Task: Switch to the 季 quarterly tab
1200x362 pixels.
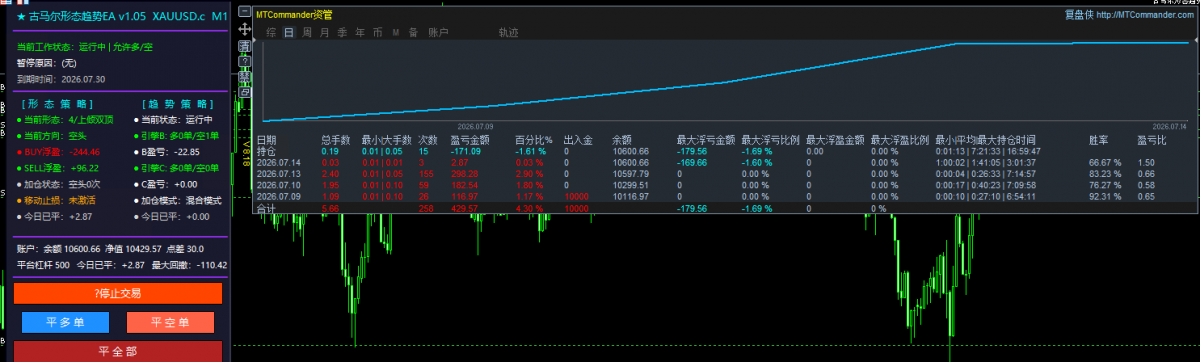Action: pyautogui.click(x=342, y=32)
